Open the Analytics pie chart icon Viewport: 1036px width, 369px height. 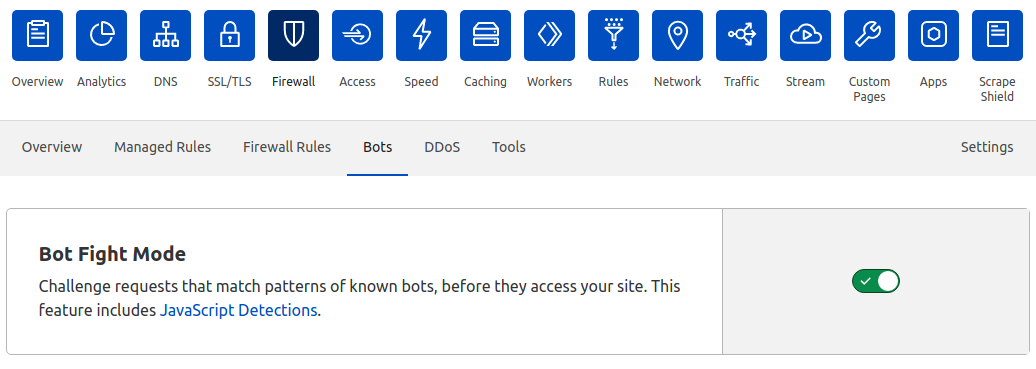101,35
